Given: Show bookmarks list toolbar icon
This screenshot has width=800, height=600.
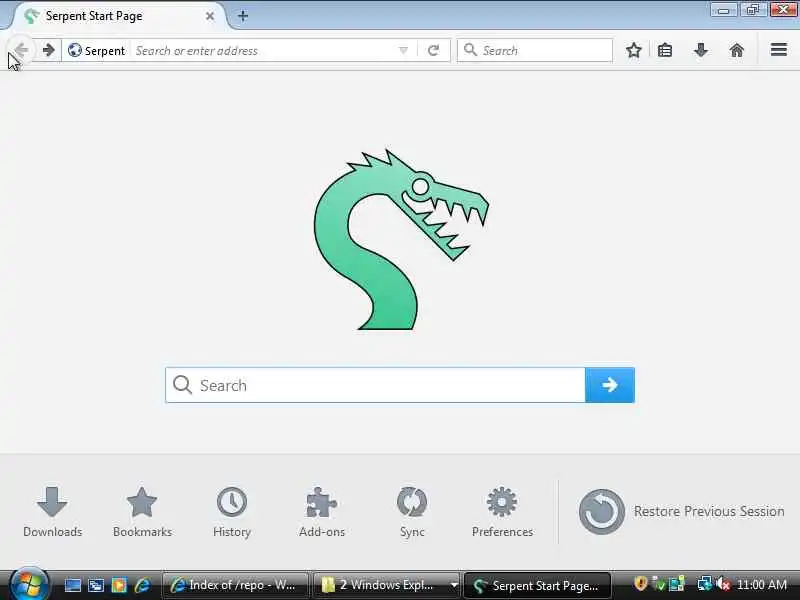Looking at the screenshot, I should click(x=665, y=50).
